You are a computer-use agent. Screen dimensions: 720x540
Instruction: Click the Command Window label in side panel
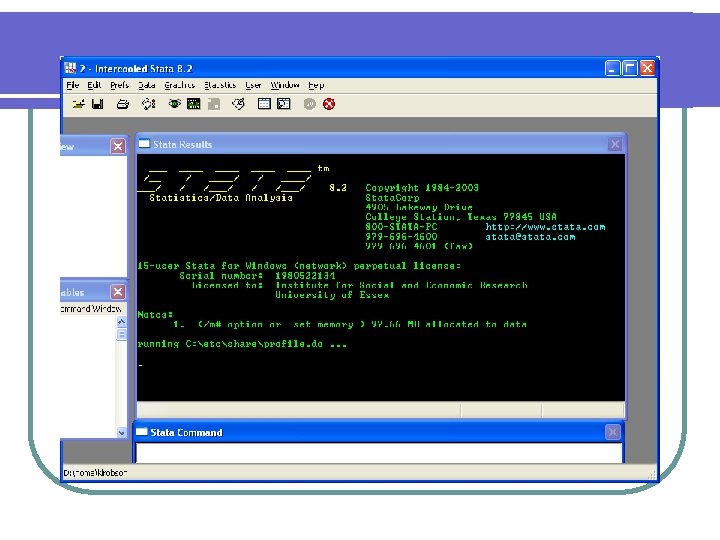point(91,309)
